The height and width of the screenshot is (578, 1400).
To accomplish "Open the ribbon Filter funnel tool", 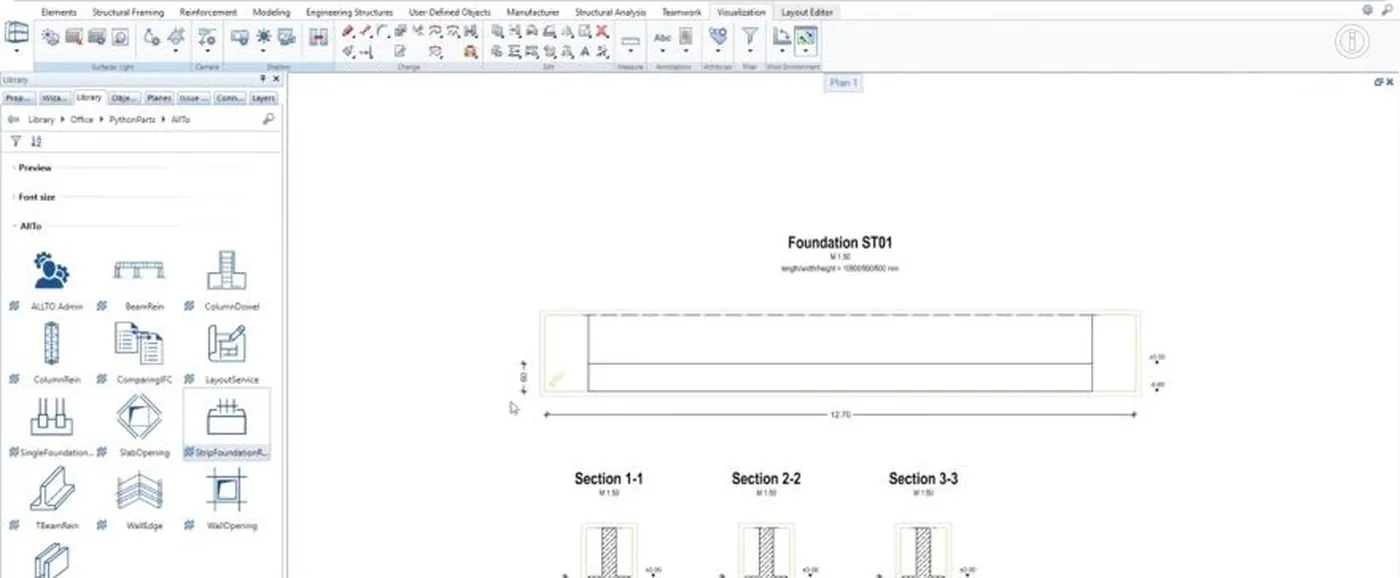I will (x=749, y=37).
